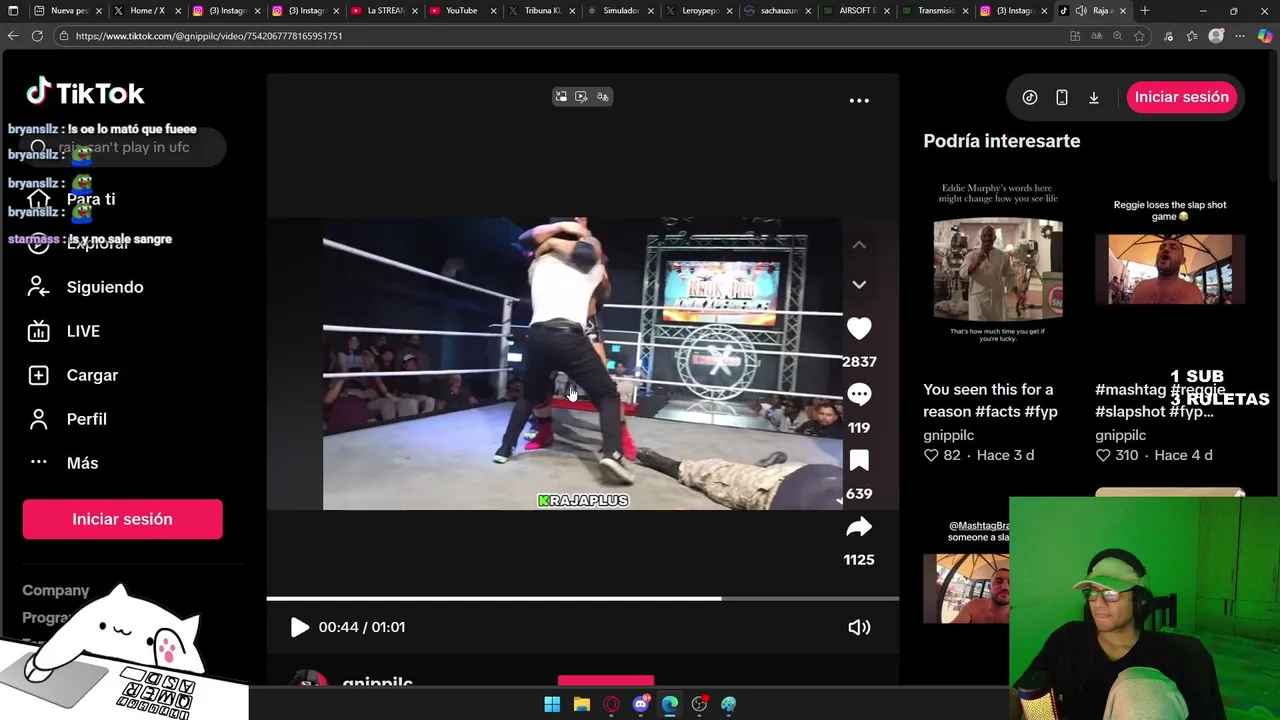Open the browser profile avatar

[x=1216, y=36]
